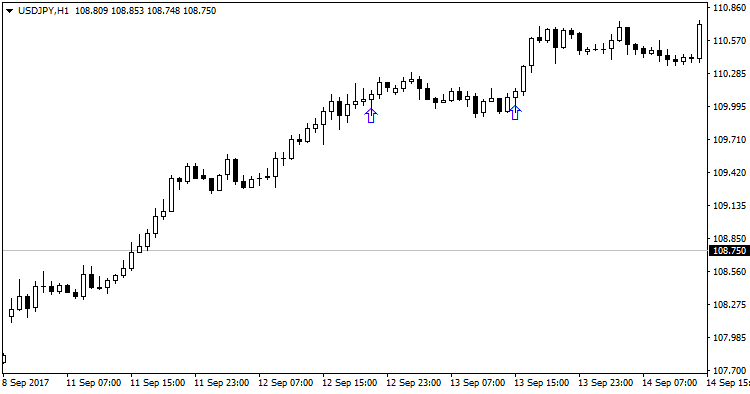Click the blue up arrow near 12 Sep 15:00
The width and height of the screenshot is (750, 394).
[371, 115]
